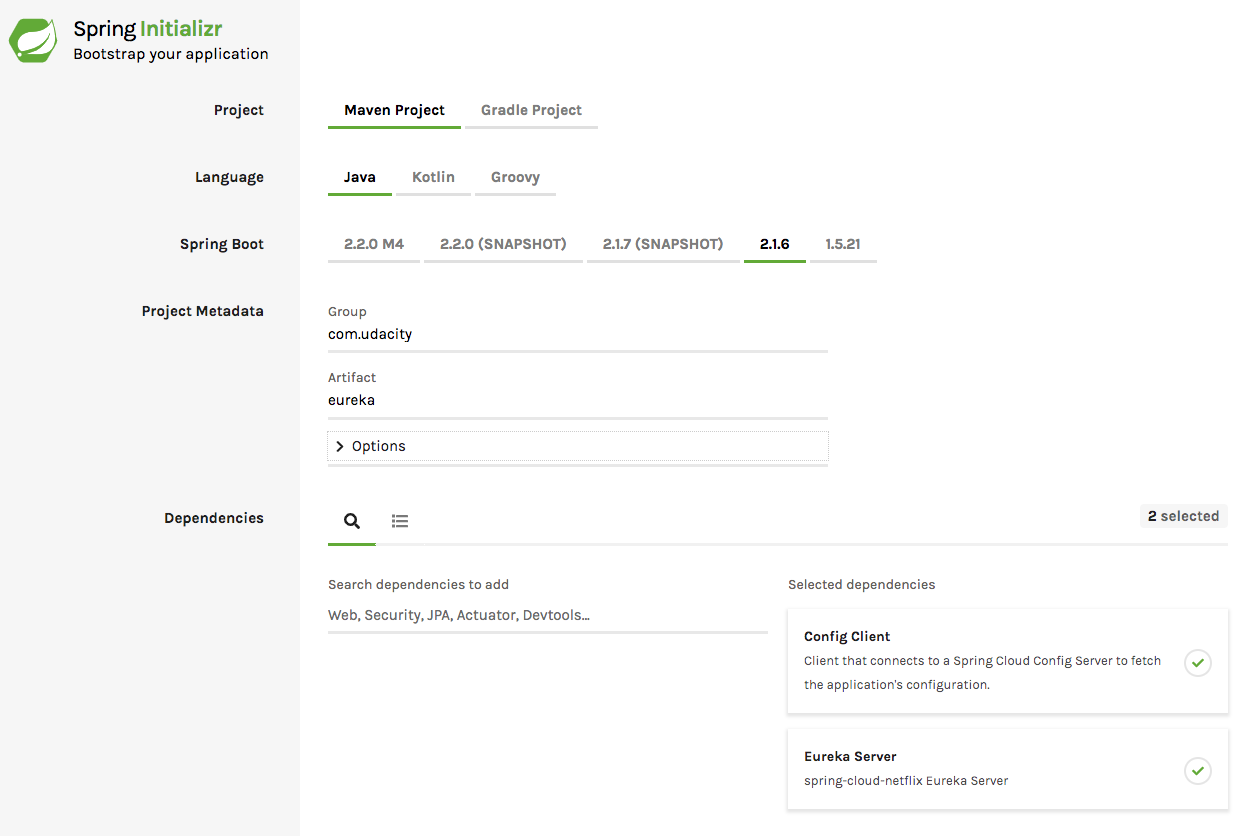Select Spring Boot version 2.1.6
The width and height of the screenshot is (1259, 836).
point(774,244)
